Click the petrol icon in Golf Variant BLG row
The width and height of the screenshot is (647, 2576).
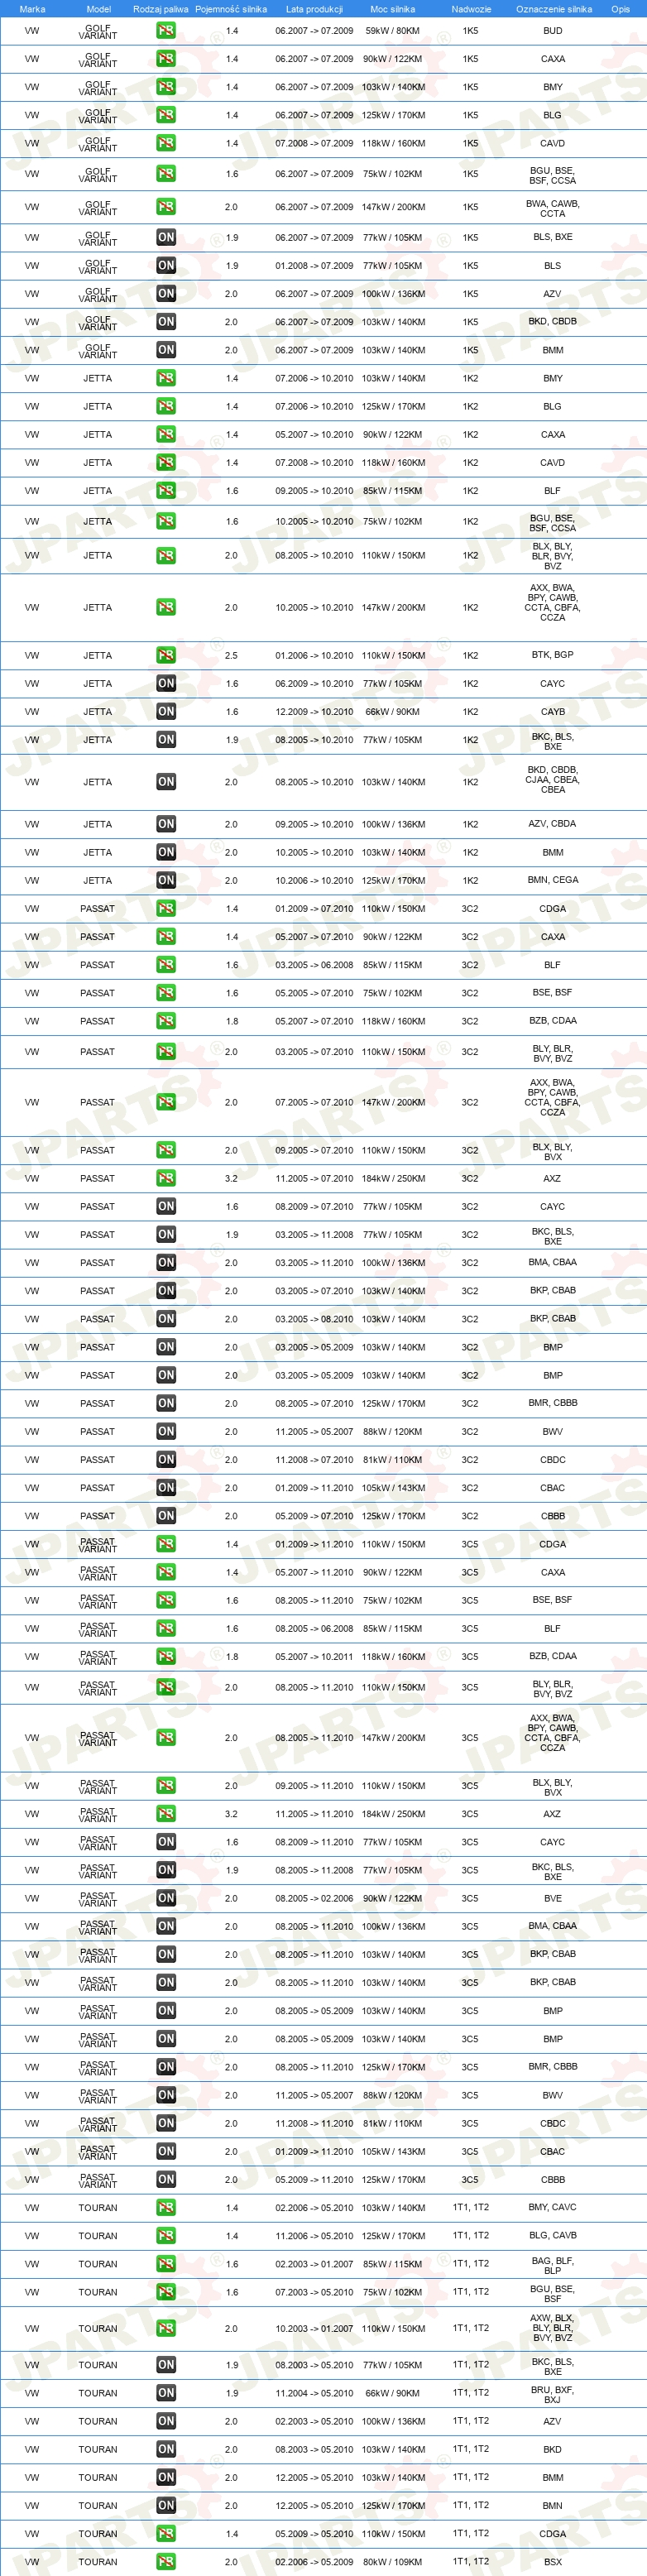(x=166, y=115)
